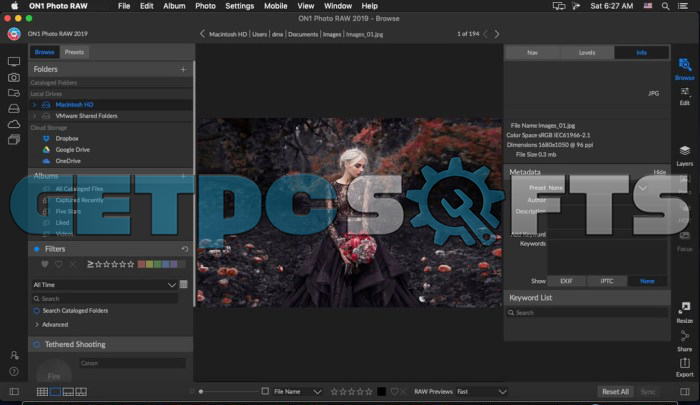Switch to compare view

click(81, 392)
